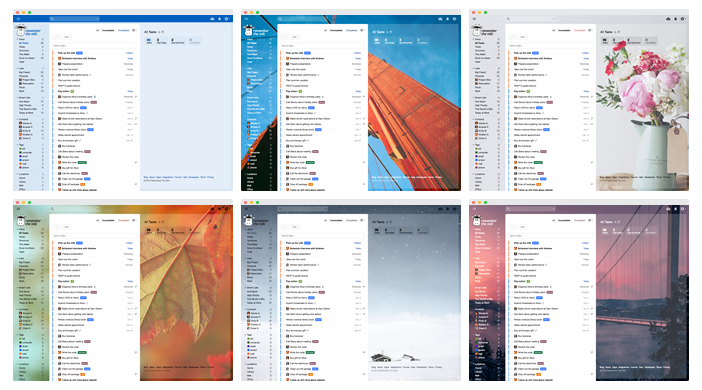Collapse Contacts section in pink sunset window

[x=474, y=309]
